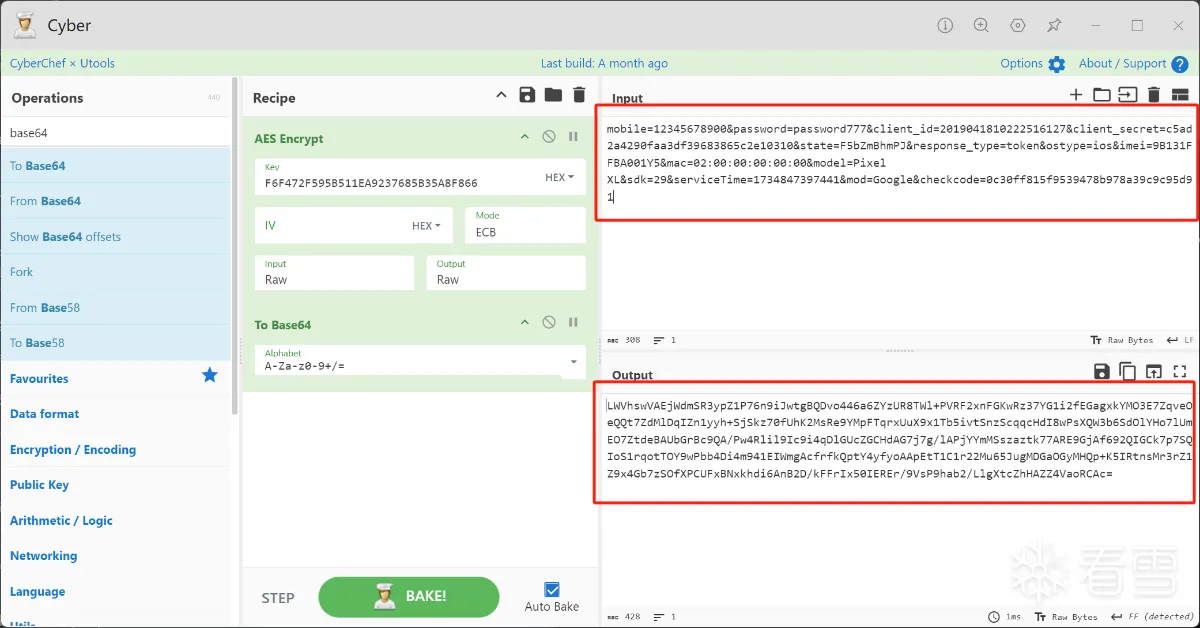This screenshot has height=628, width=1200.
Task: Collapse the AES Encrypt operation
Action: click(x=524, y=137)
